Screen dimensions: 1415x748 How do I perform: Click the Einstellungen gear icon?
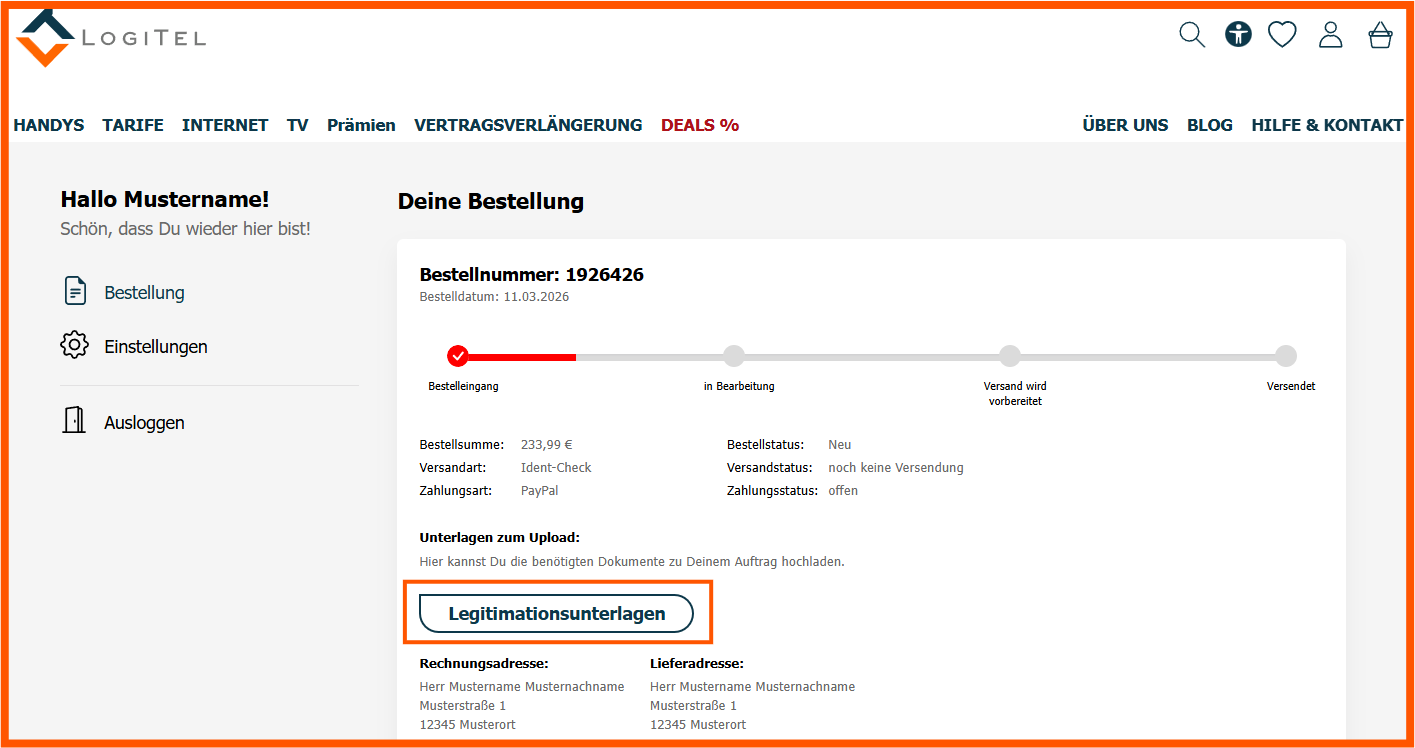pyautogui.click(x=74, y=346)
